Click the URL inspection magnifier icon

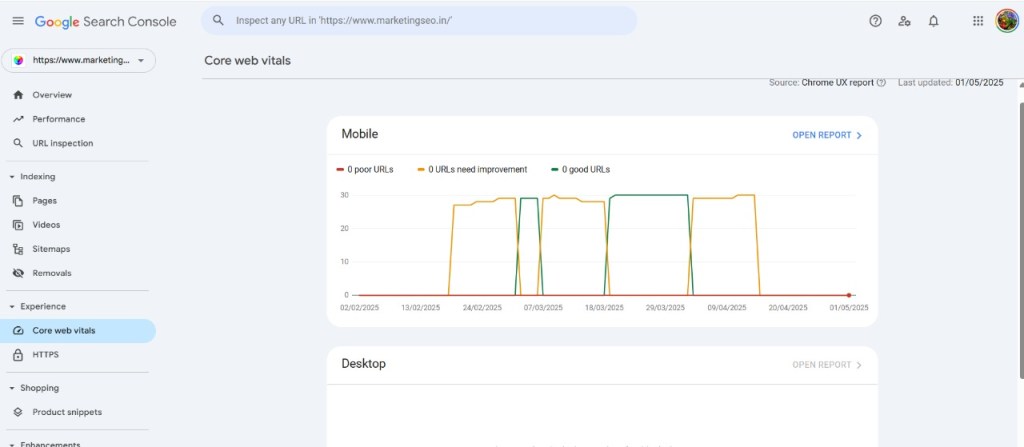coord(18,143)
